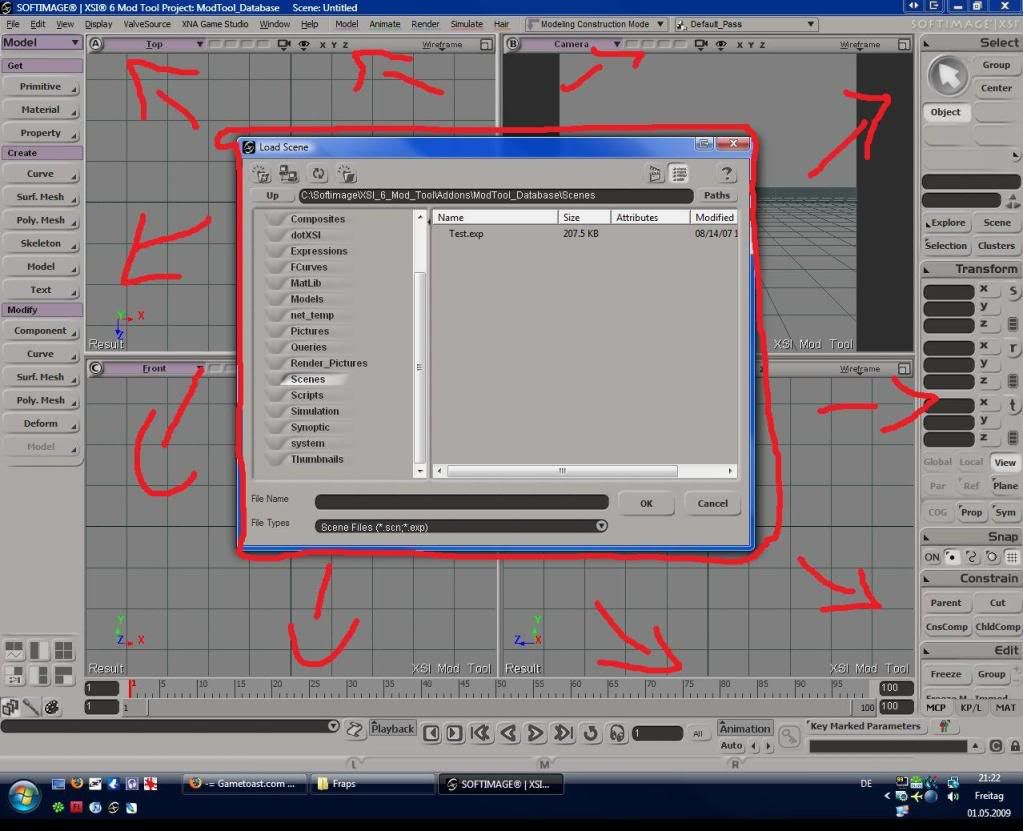Click Cancel in the Load Scene dialog
The height and width of the screenshot is (831, 1023).
tap(712, 504)
